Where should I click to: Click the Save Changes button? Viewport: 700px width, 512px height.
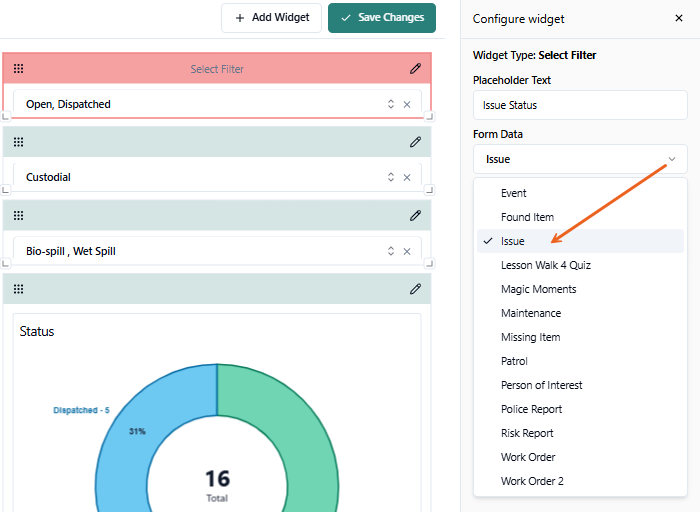pyautogui.click(x=382, y=17)
